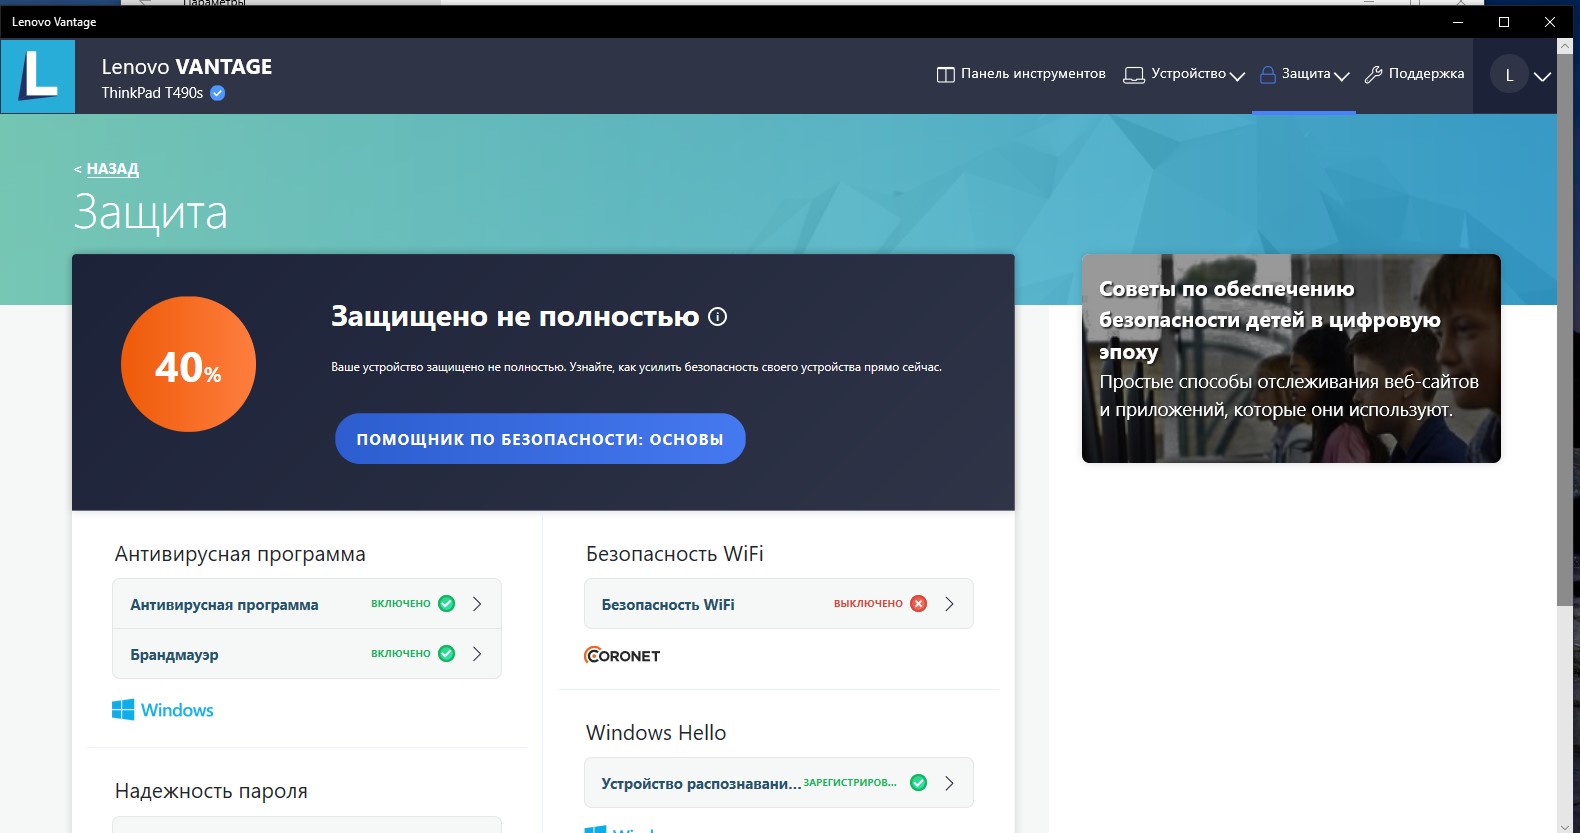The height and width of the screenshot is (833, 1580).
Task: Click the ВЫКЛЮЧЕНО status text
Action: point(868,604)
